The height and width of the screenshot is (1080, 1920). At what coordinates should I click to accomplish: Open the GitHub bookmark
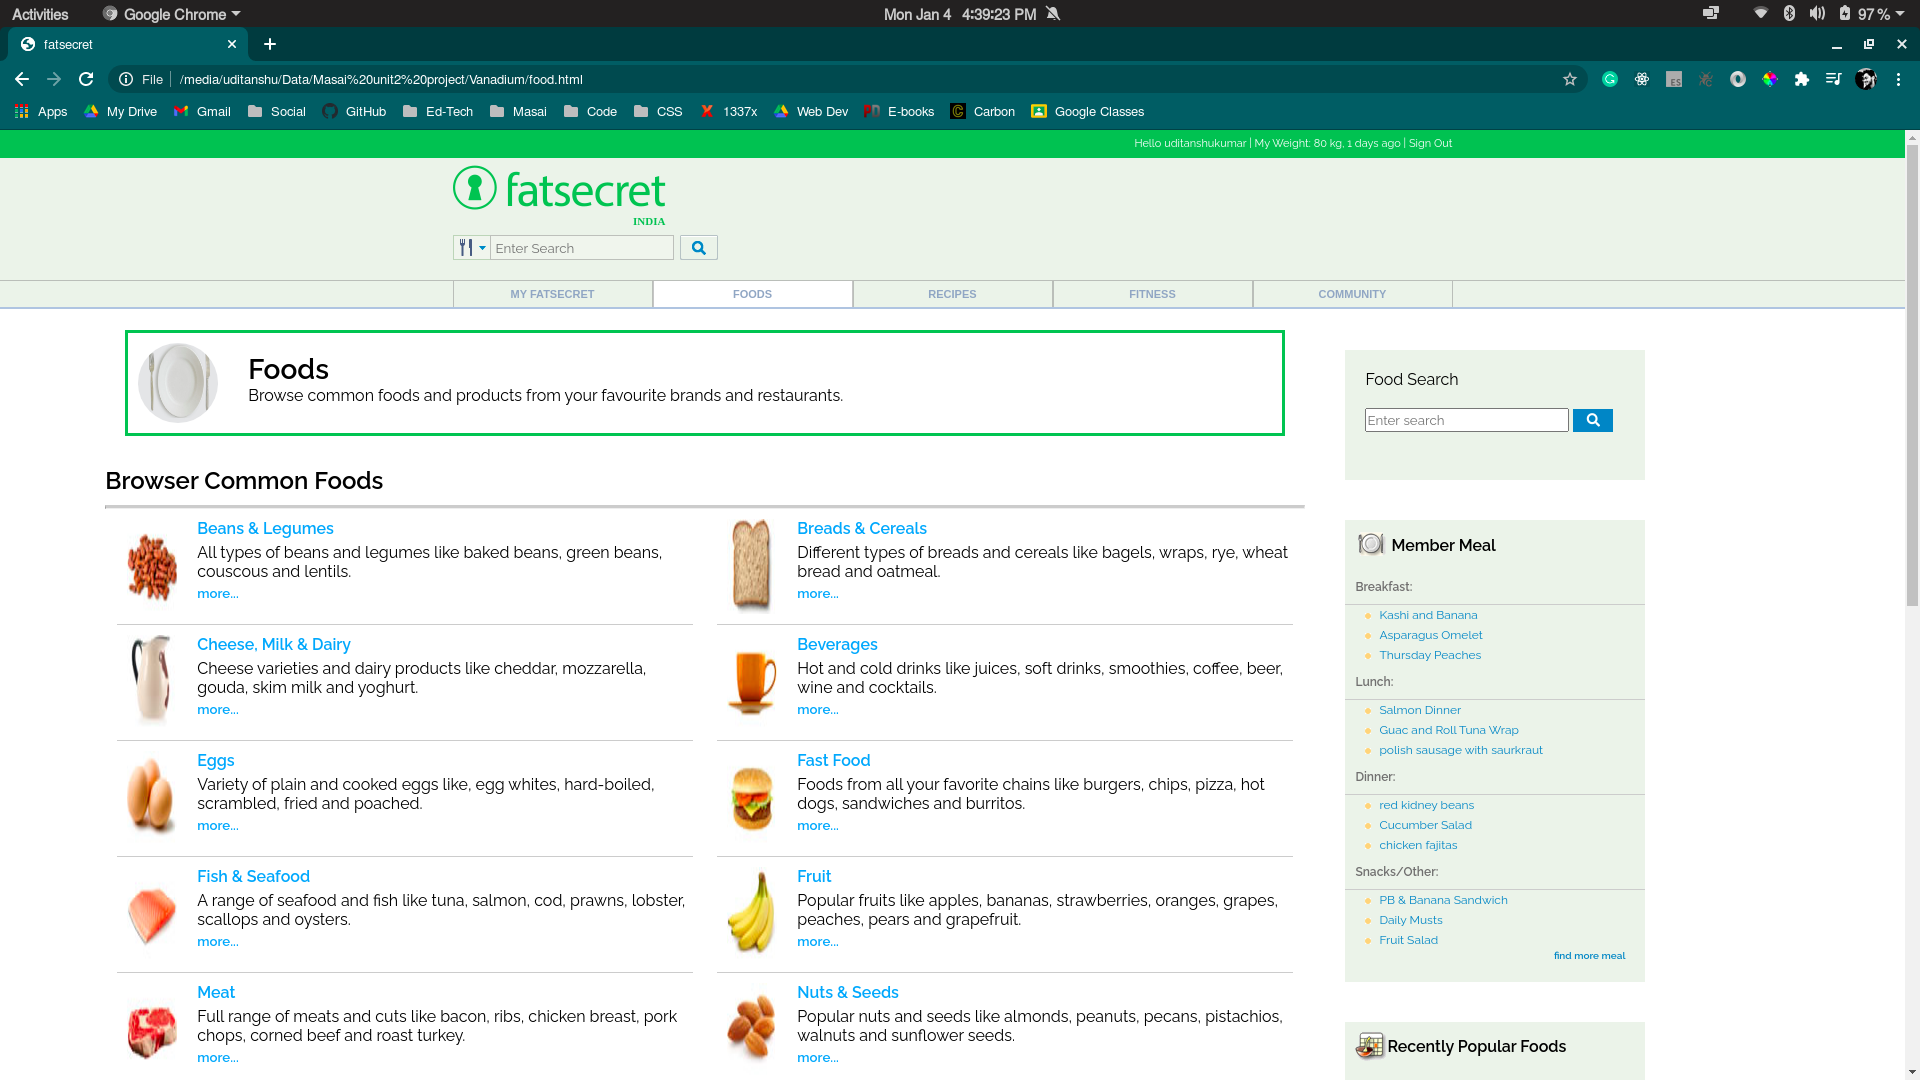coord(354,112)
